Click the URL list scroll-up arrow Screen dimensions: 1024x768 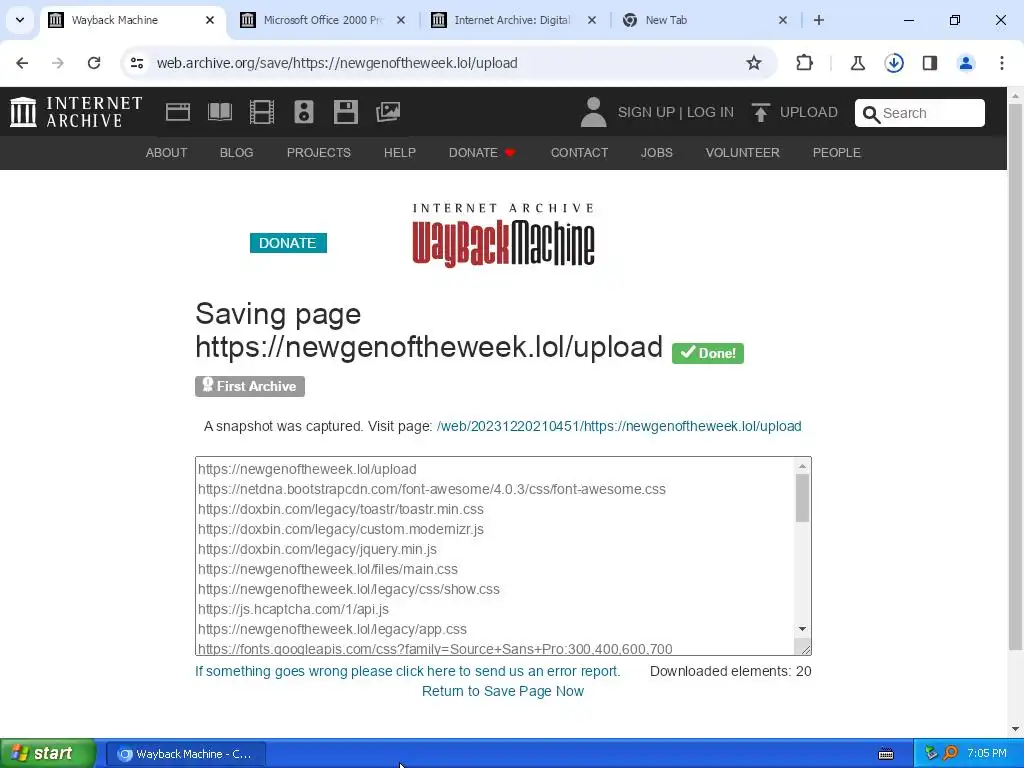coord(803,466)
